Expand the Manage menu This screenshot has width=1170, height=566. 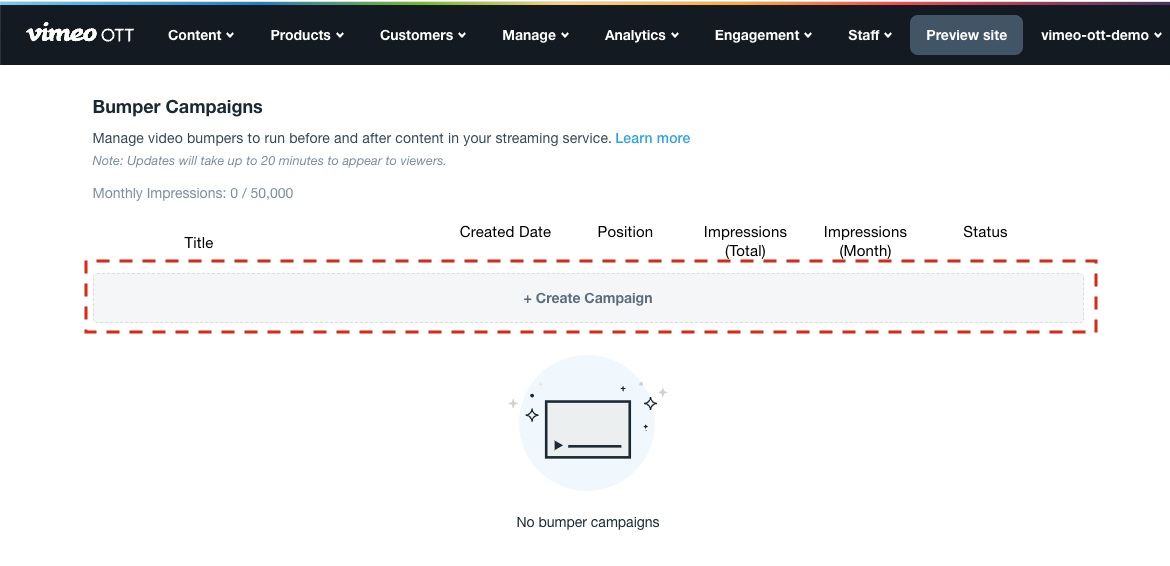click(535, 35)
